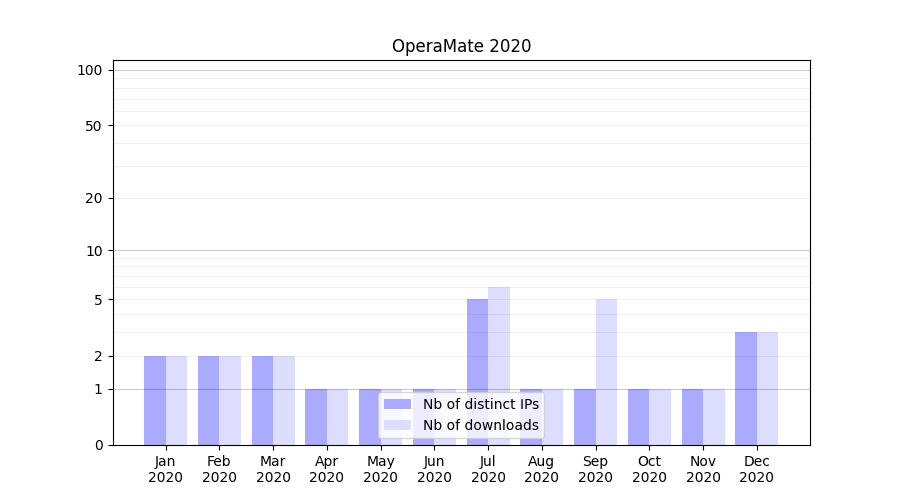Select the Oct 2020 downloads bar
The width and height of the screenshot is (900, 500).
[x=660, y=417]
